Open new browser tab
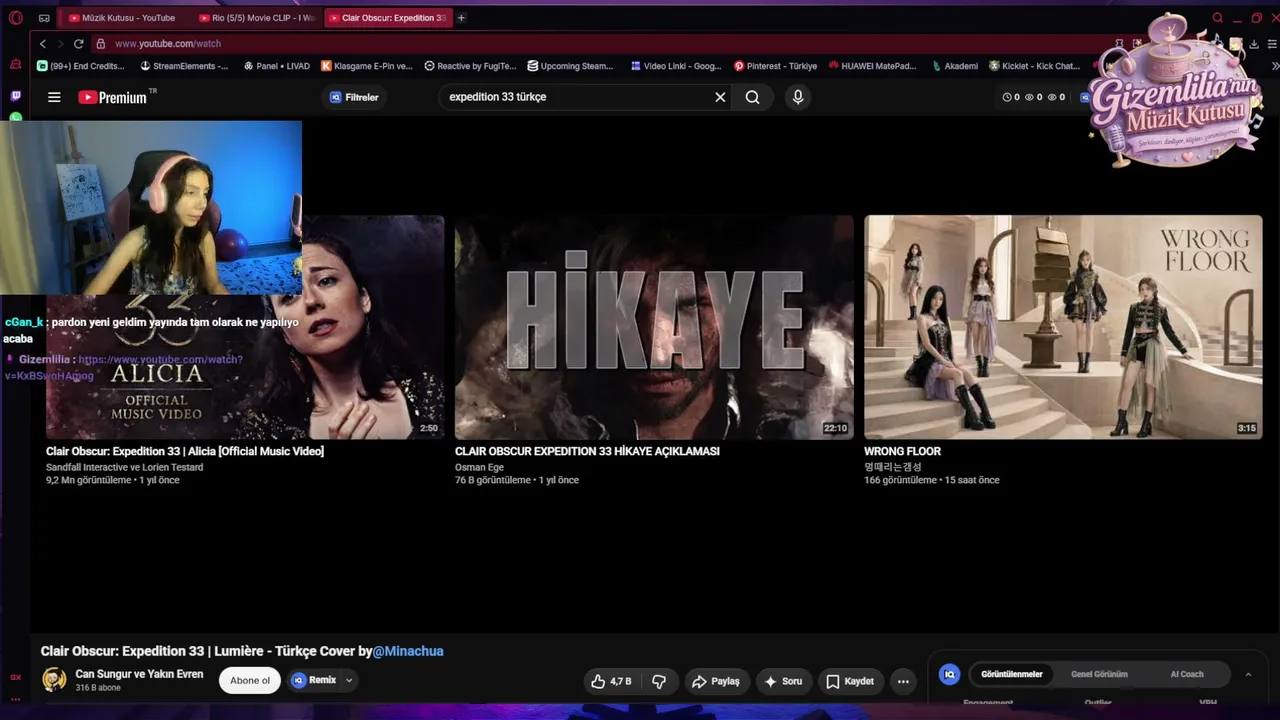 461,18
